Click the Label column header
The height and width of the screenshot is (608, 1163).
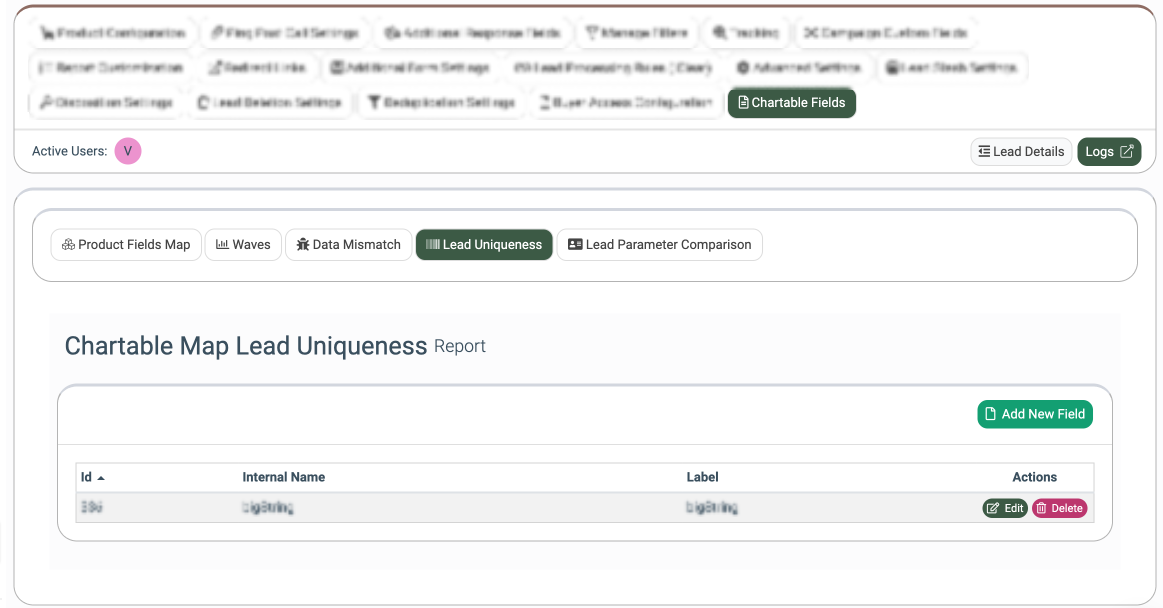click(x=702, y=478)
